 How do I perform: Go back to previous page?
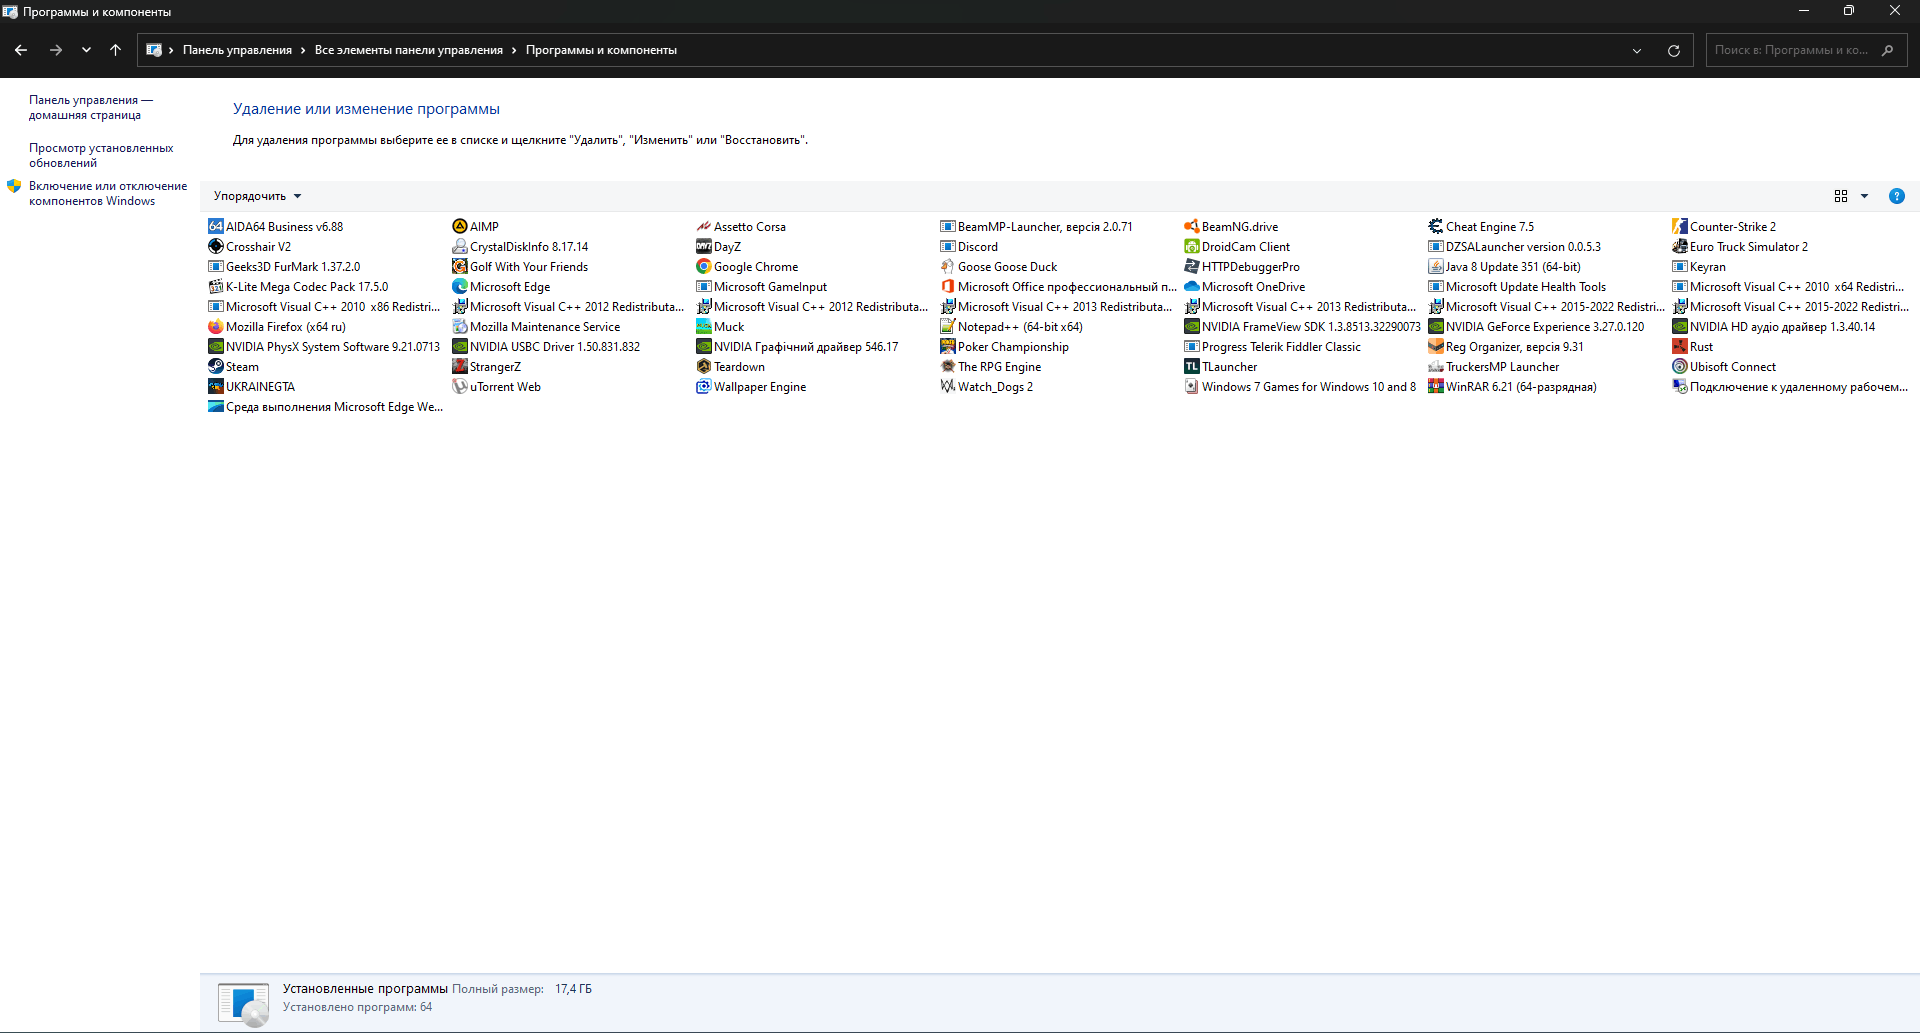pyautogui.click(x=21, y=50)
